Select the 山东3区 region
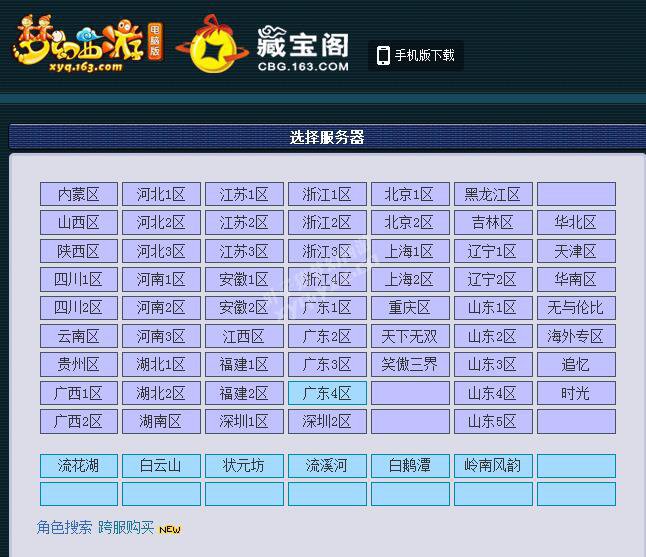This screenshot has height=557, width=646. click(493, 364)
